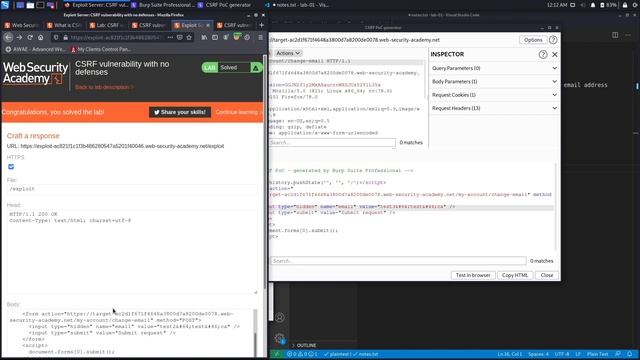Screen dimensions: 640x360
Task: Open a new Firefox tab with plus
Action: pyautogui.click(x=261, y=25)
